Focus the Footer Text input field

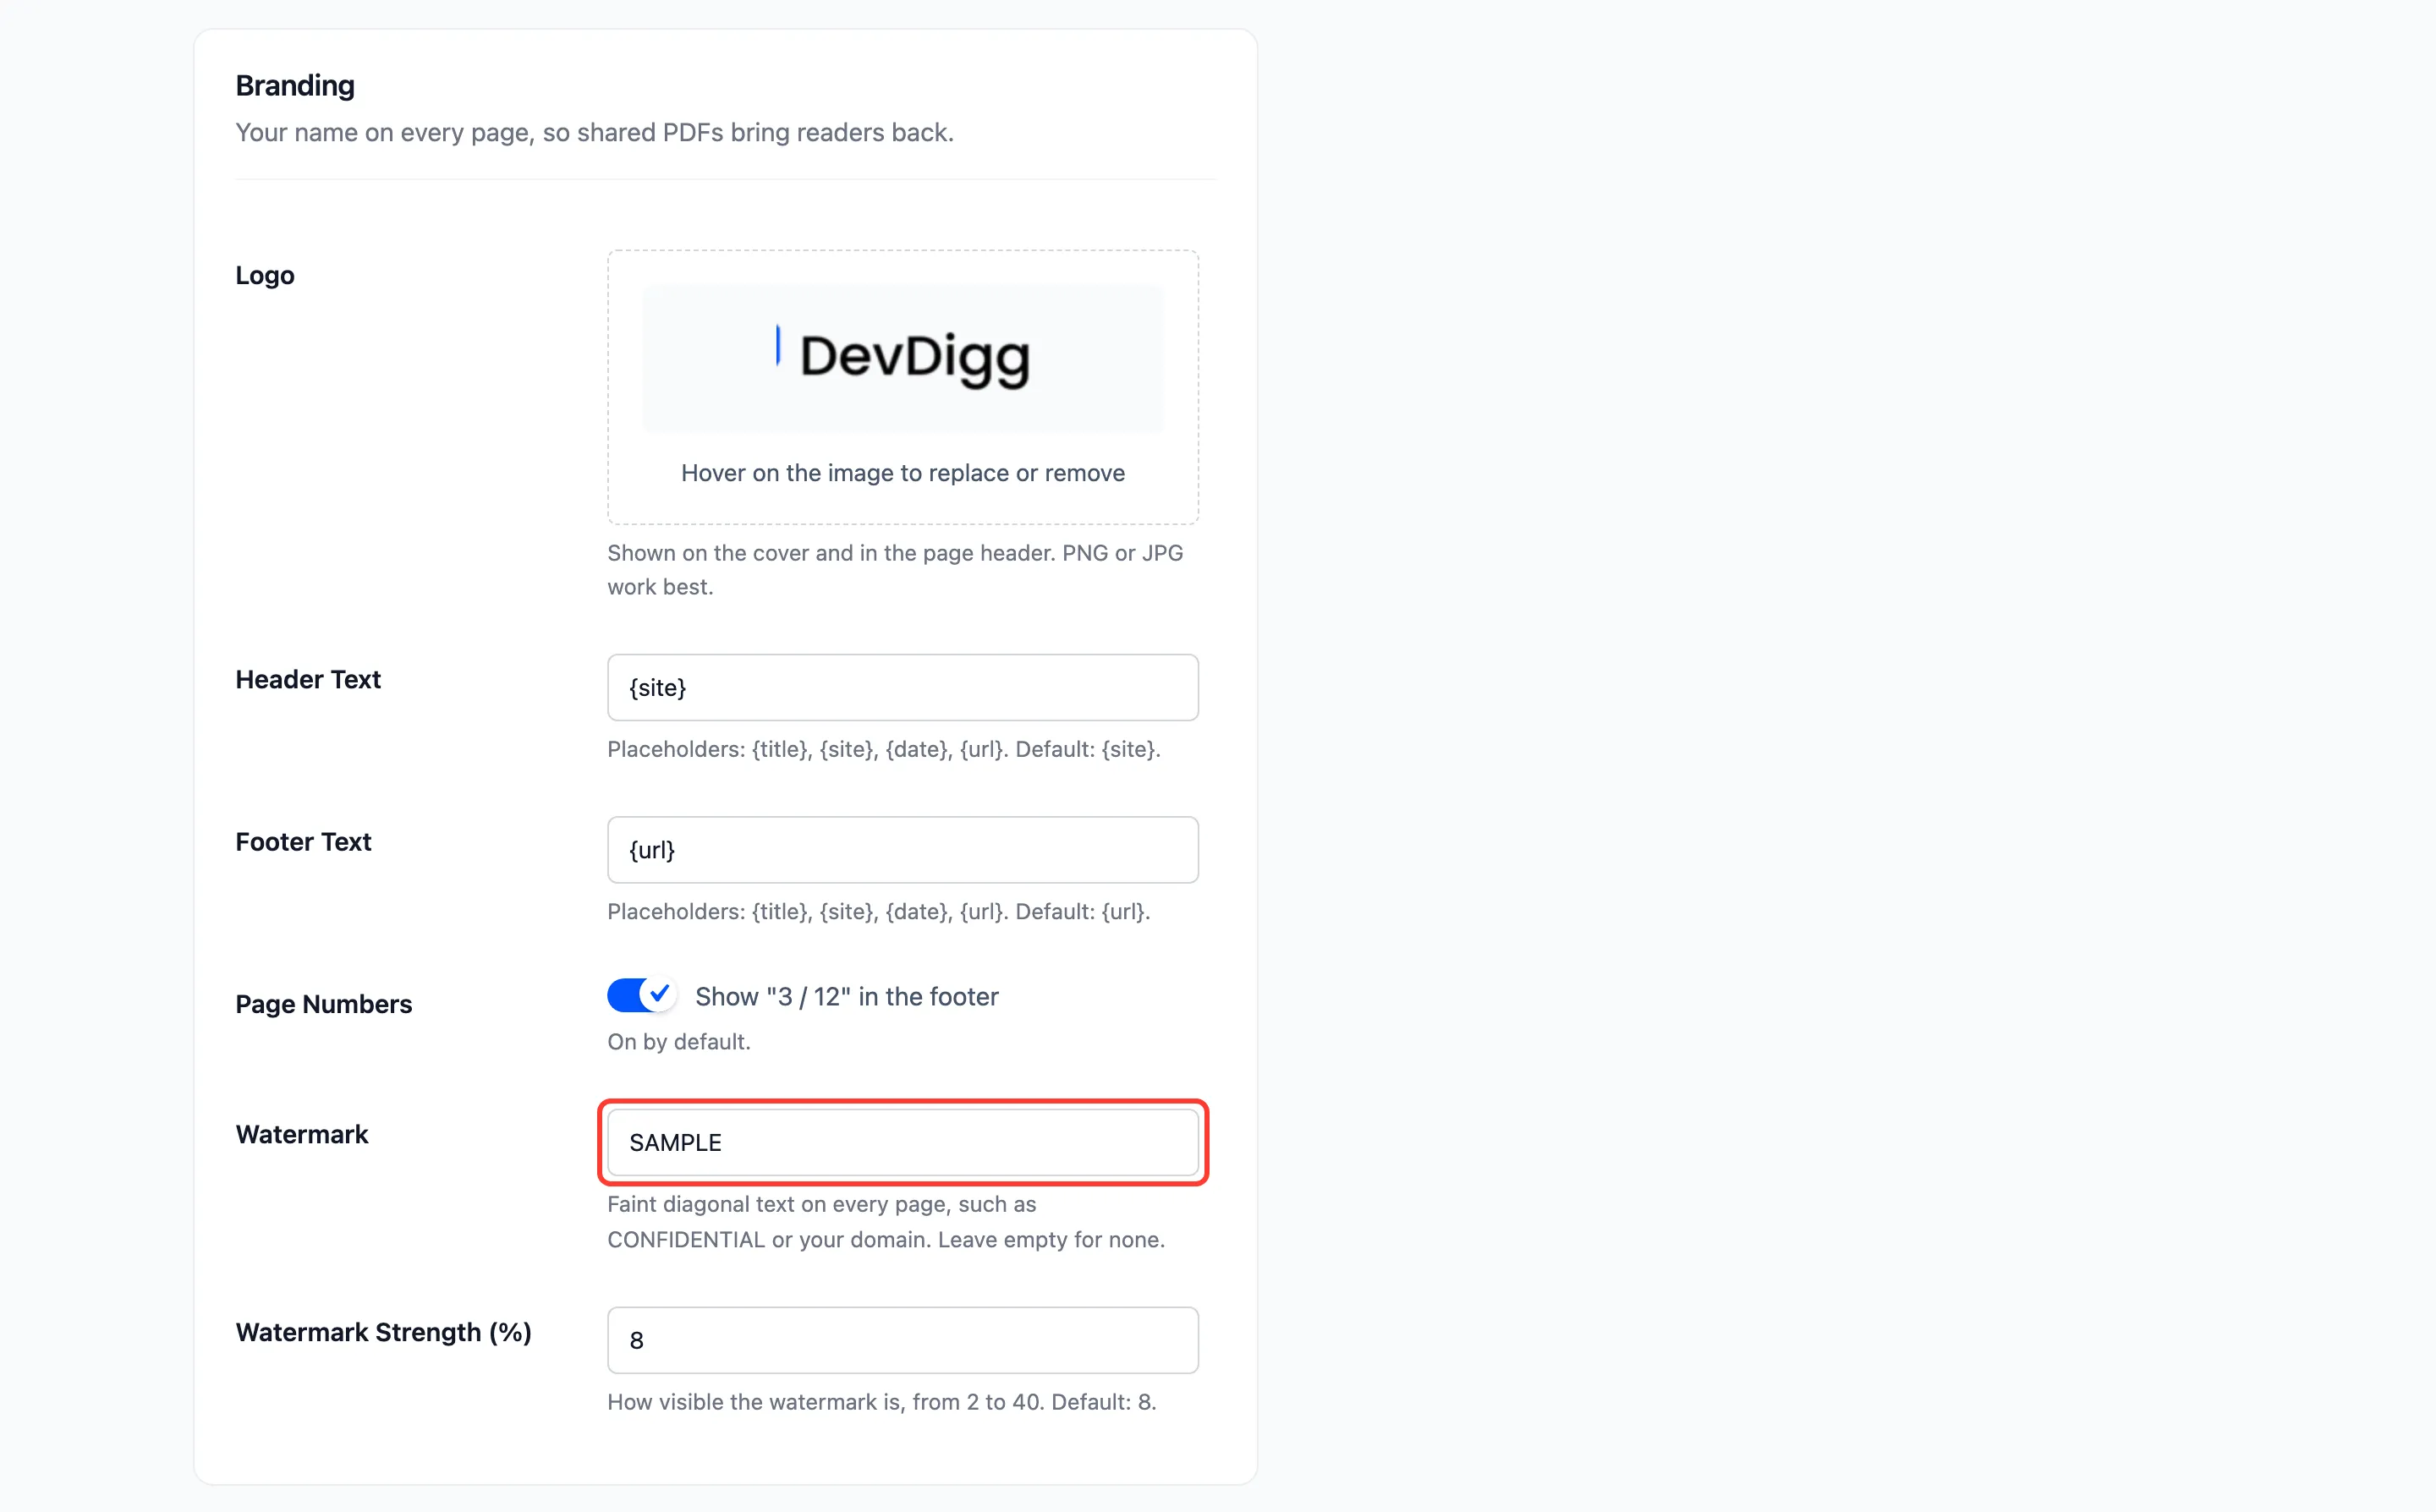pyautogui.click(x=903, y=849)
